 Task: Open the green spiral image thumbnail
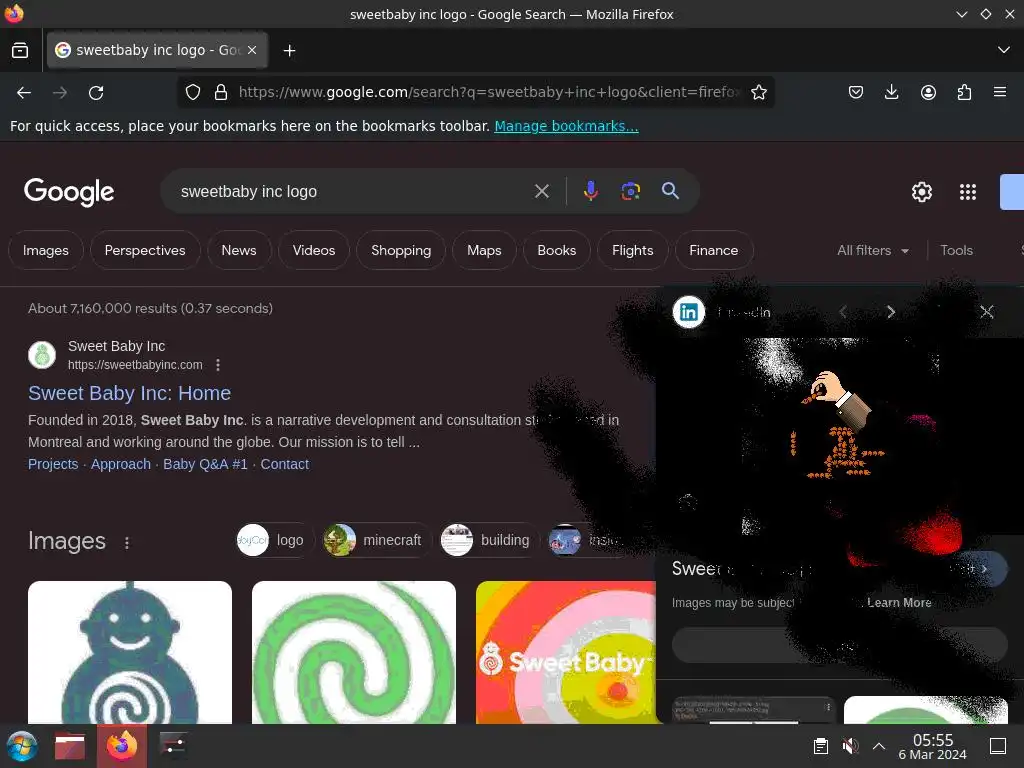pos(354,652)
